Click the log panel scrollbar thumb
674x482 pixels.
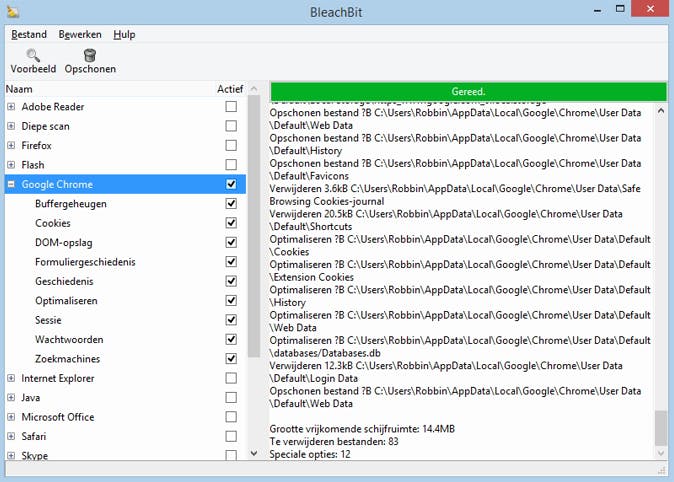coord(661,428)
